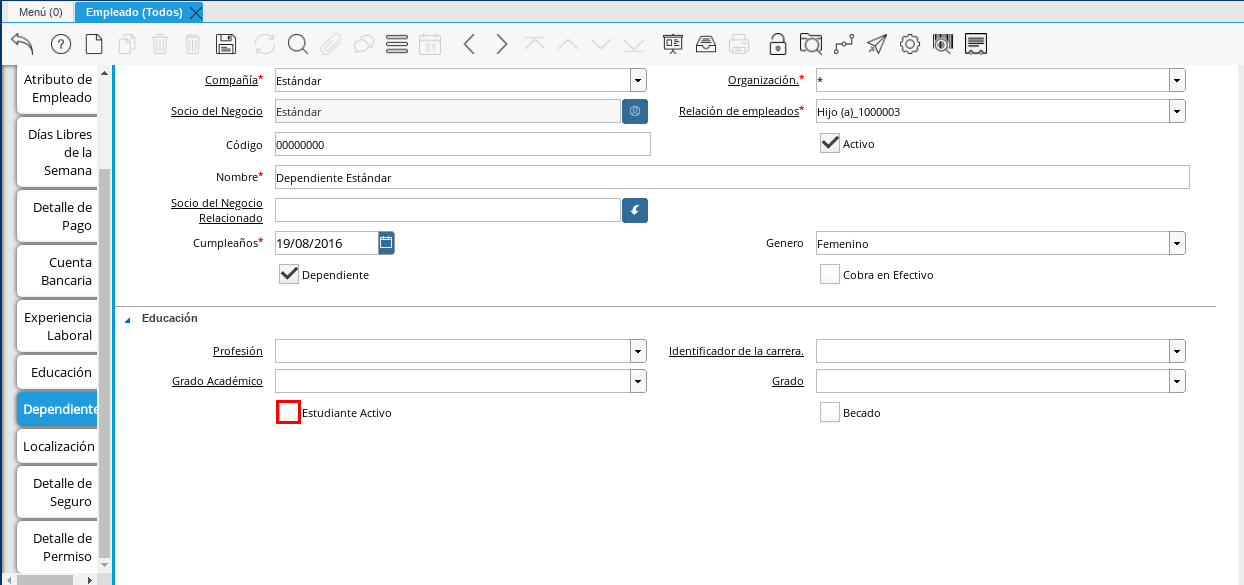The image size is (1244, 585).
Task: Enable the Estudiante Activo checkbox
Action: [x=288, y=412]
